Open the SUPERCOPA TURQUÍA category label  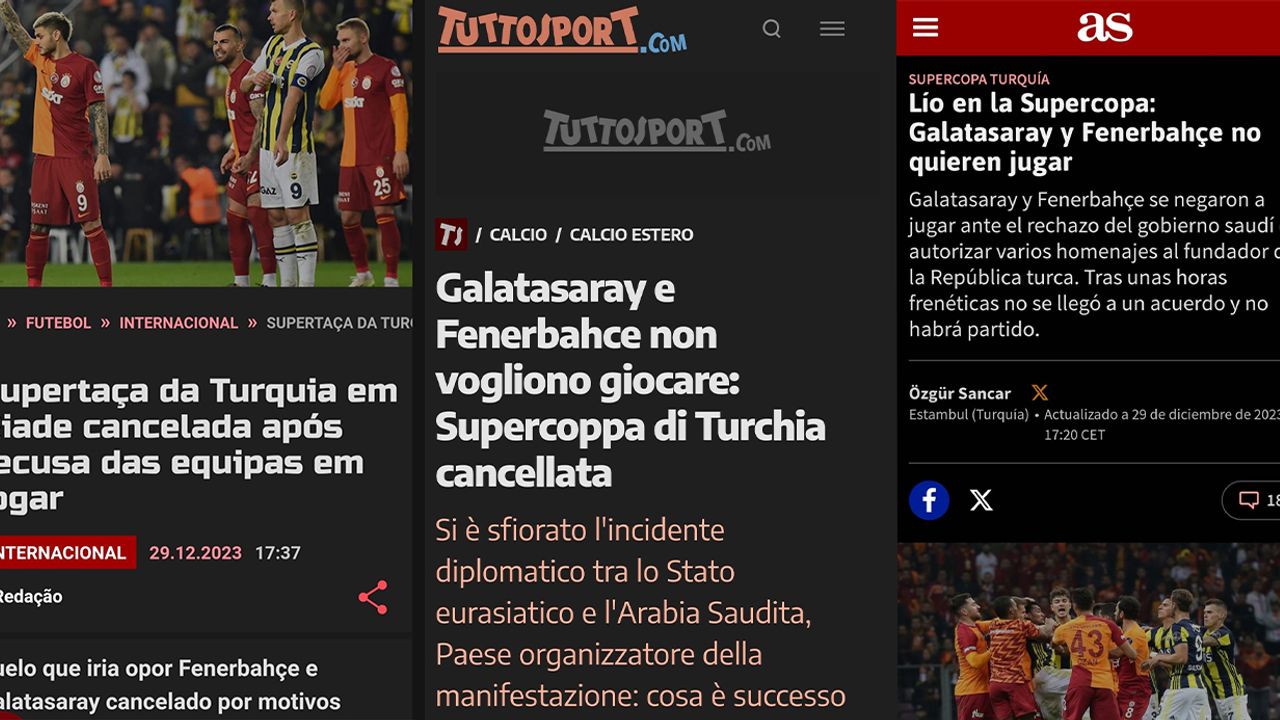(x=979, y=79)
